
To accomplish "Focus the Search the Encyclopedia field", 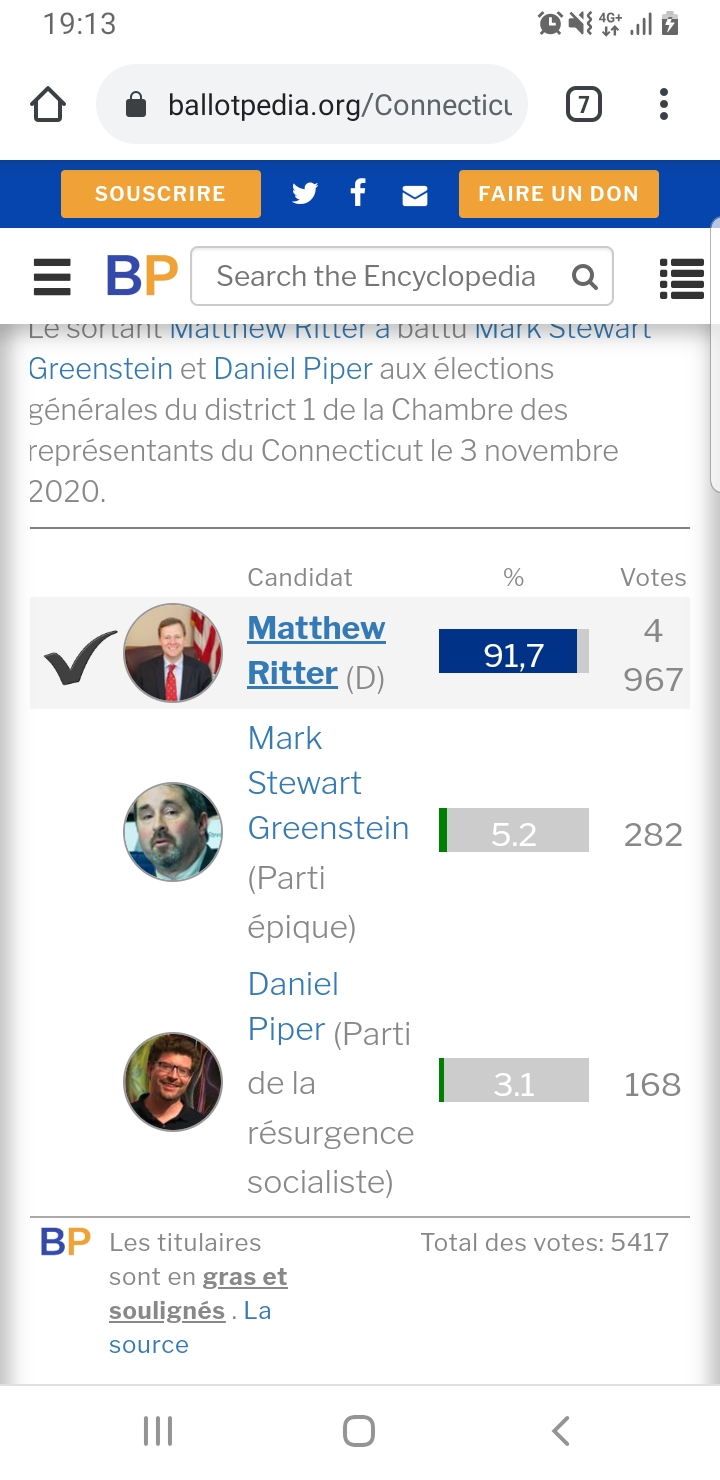I will click(401, 276).
